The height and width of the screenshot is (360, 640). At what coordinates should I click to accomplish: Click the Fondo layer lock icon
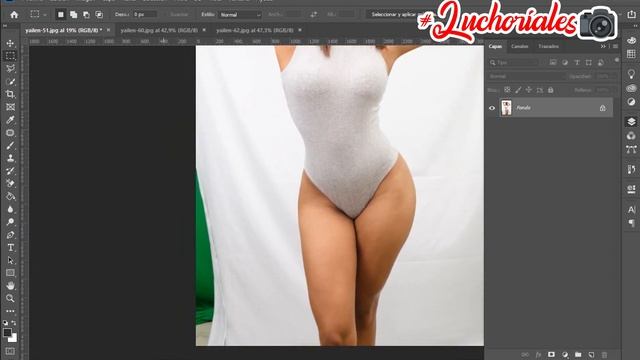click(x=602, y=108)
